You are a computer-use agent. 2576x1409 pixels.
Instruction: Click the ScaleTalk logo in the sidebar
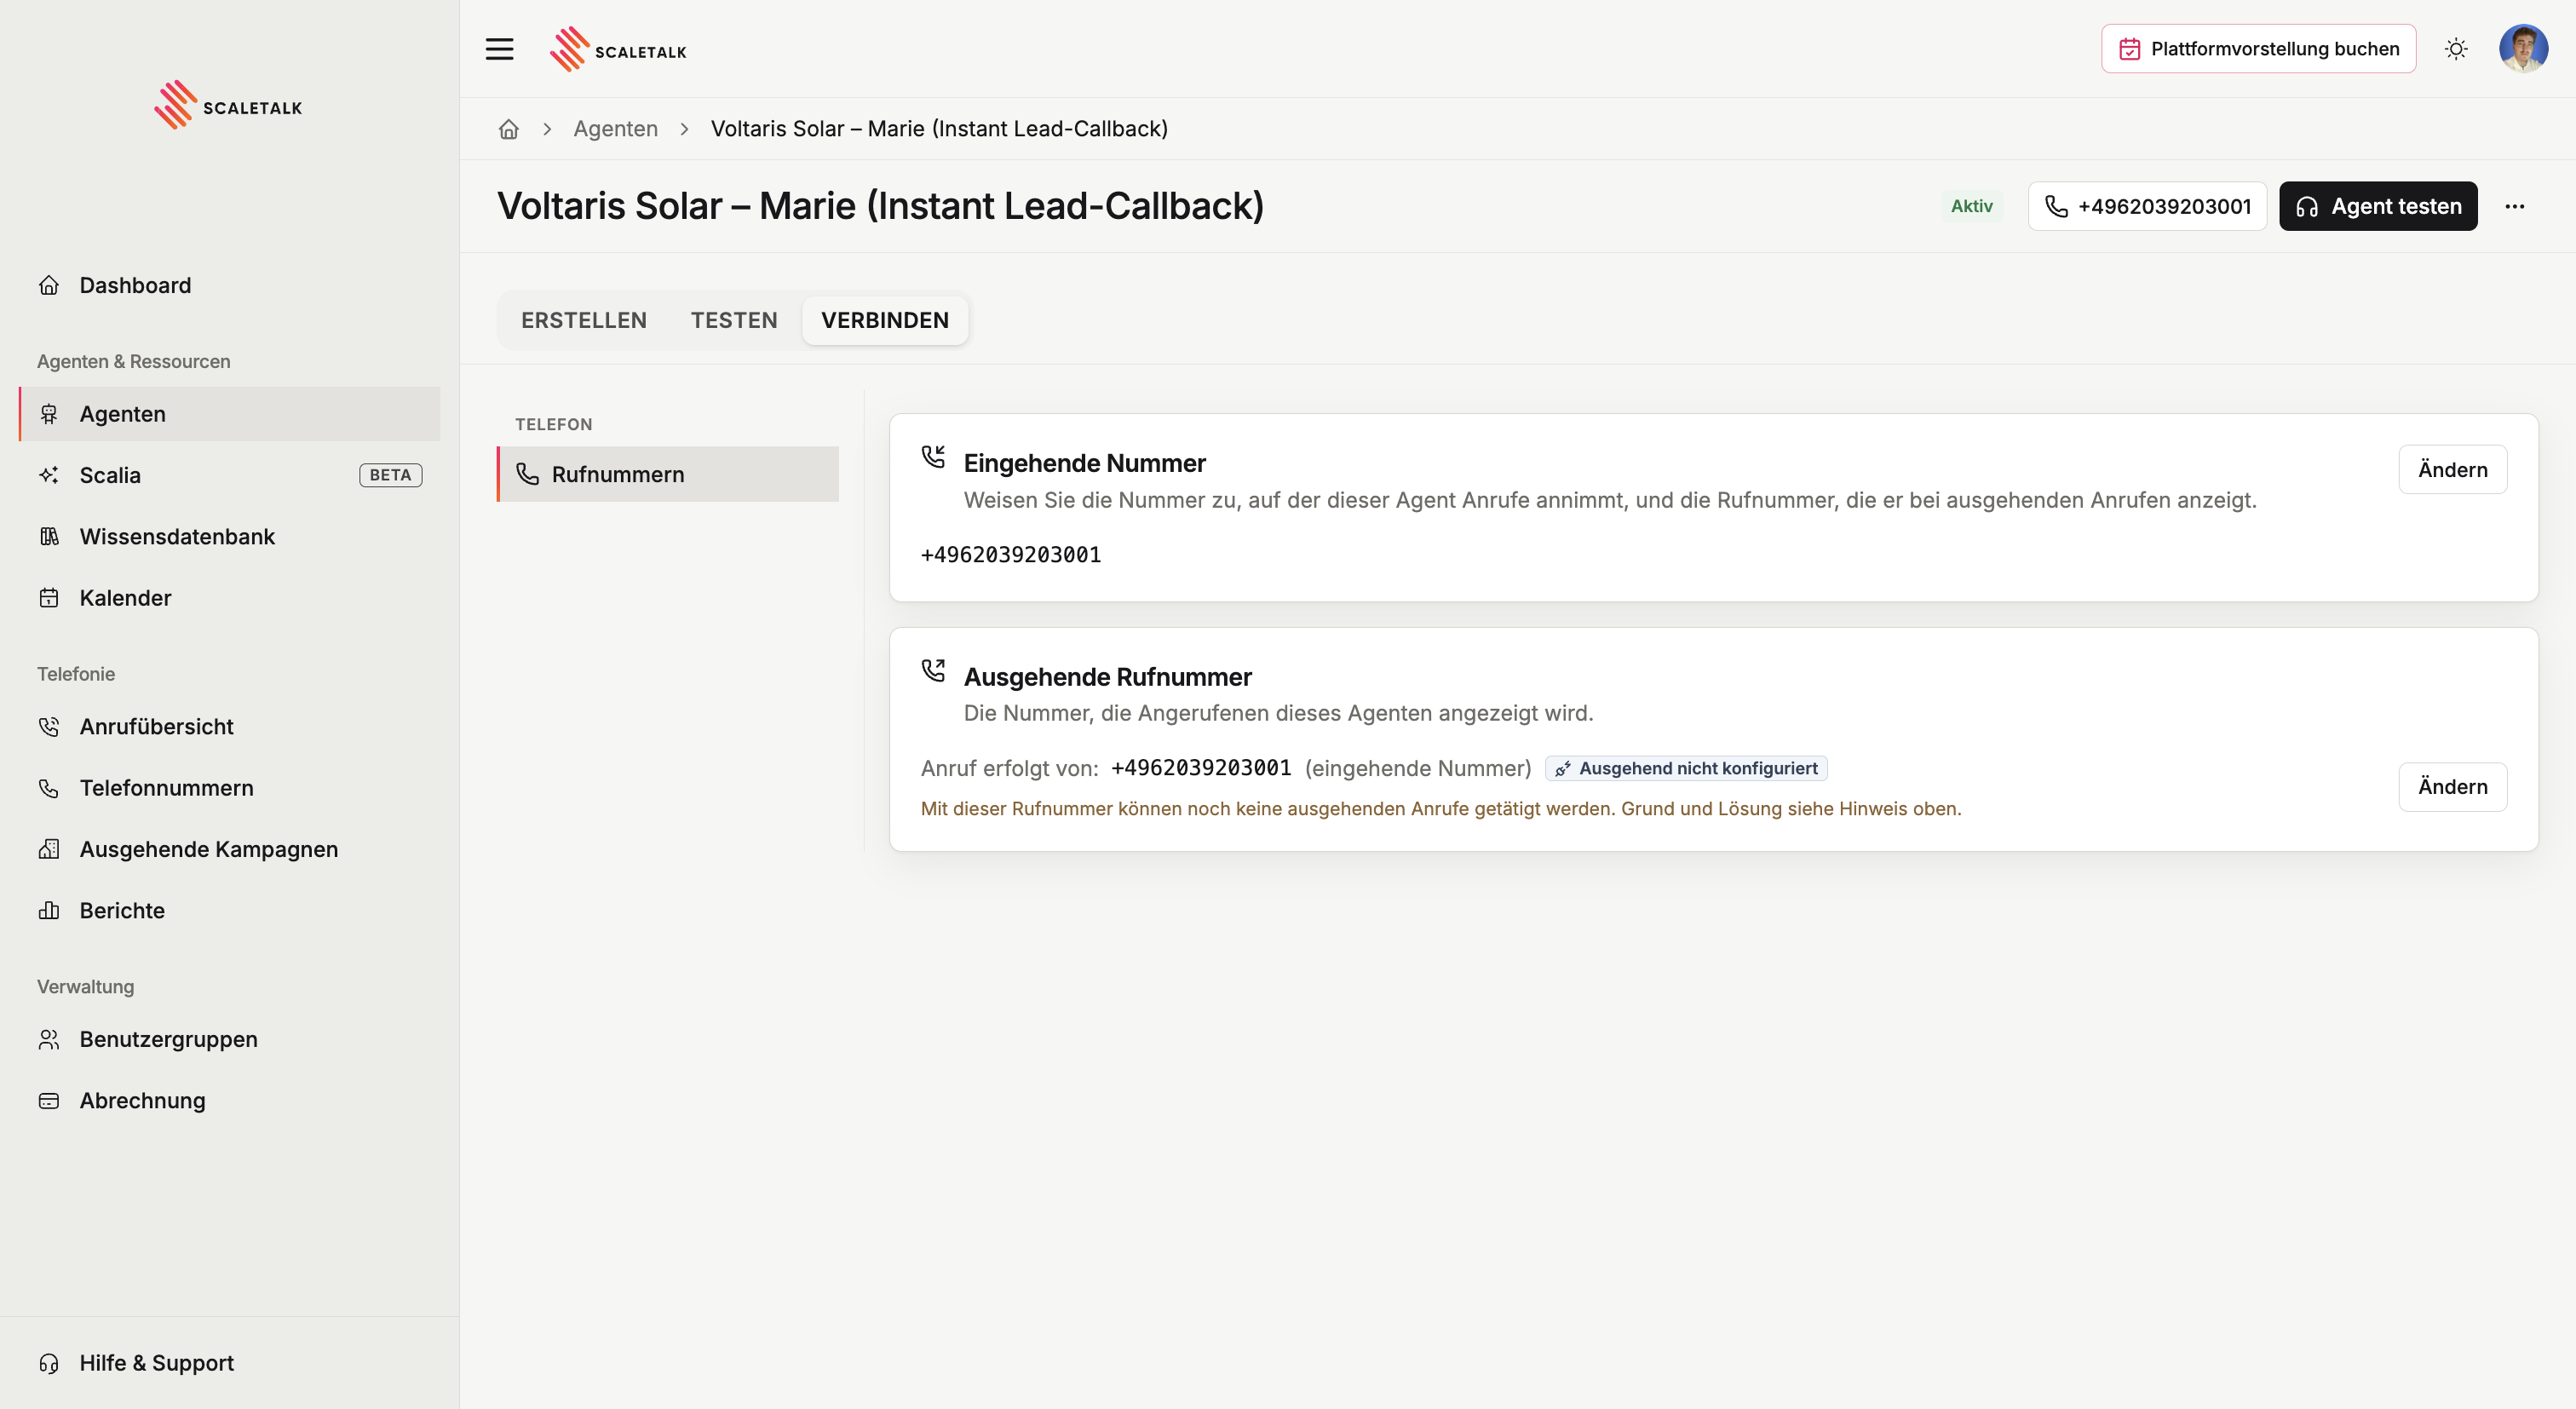tap(228, 105)
